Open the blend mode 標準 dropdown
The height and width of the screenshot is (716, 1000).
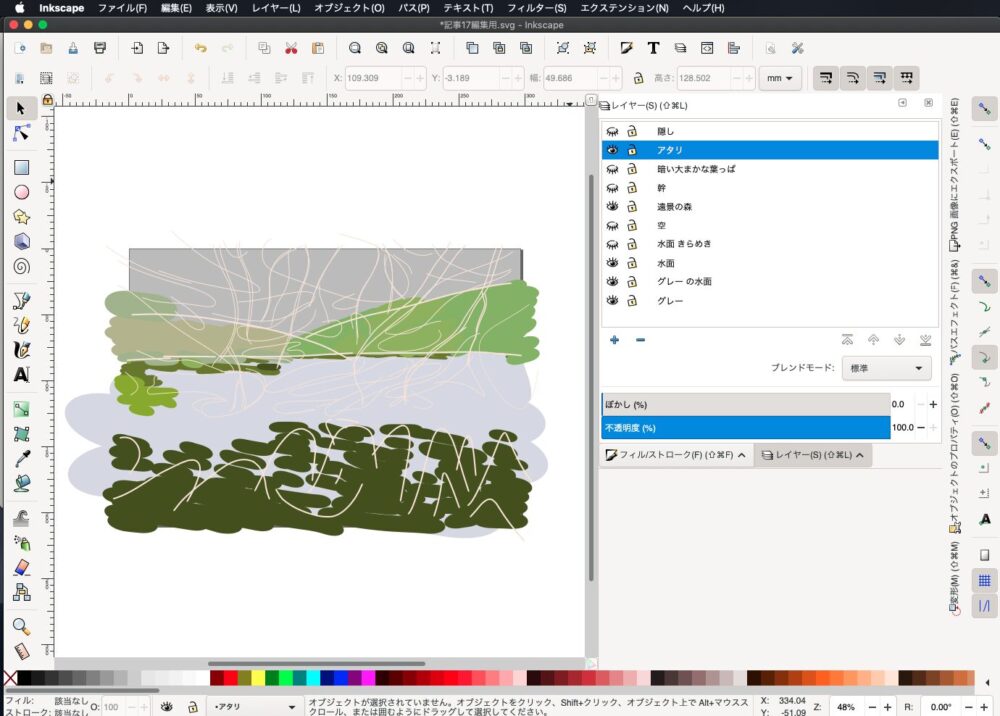[886, 368]
